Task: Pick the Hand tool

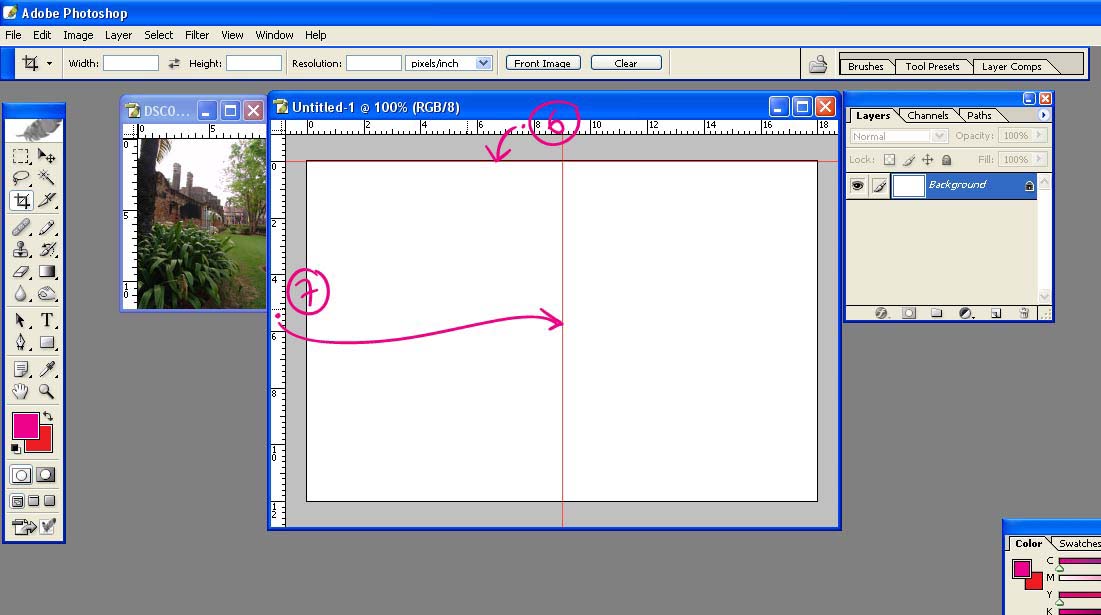Action: (x=20, y=392)
